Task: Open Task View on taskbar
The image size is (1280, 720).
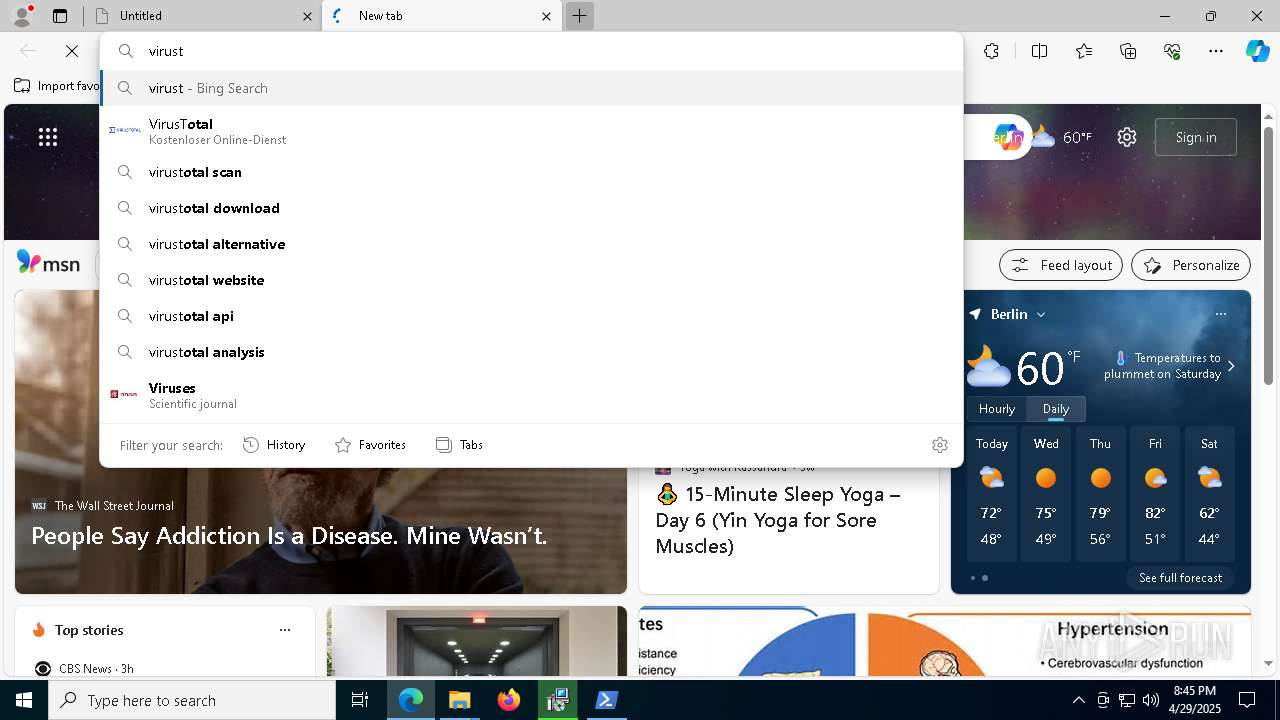Action: click(x=360, y=700)
